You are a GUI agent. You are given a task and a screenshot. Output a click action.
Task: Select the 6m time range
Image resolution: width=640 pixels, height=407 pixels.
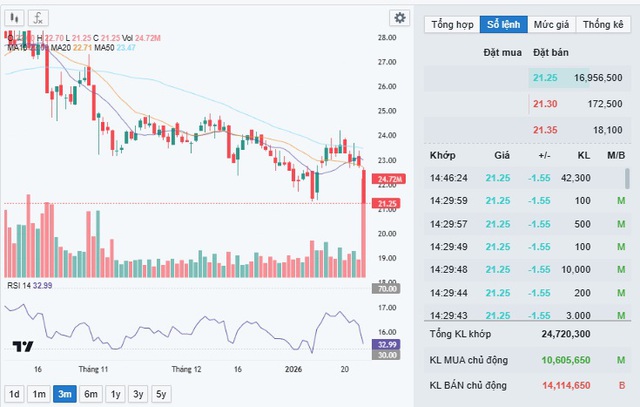tap(90, 393)
